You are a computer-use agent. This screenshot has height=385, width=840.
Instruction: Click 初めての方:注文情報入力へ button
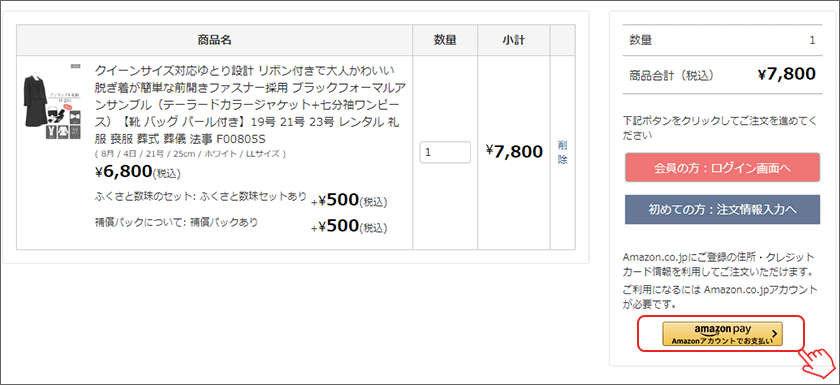(x=722, y=209)
